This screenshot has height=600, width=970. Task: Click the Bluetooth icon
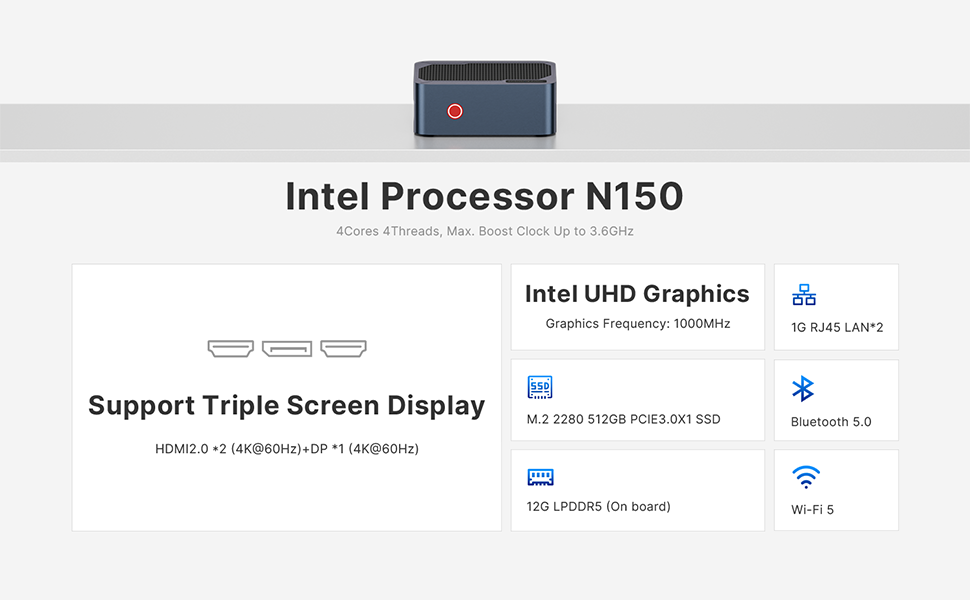(803, 388)
